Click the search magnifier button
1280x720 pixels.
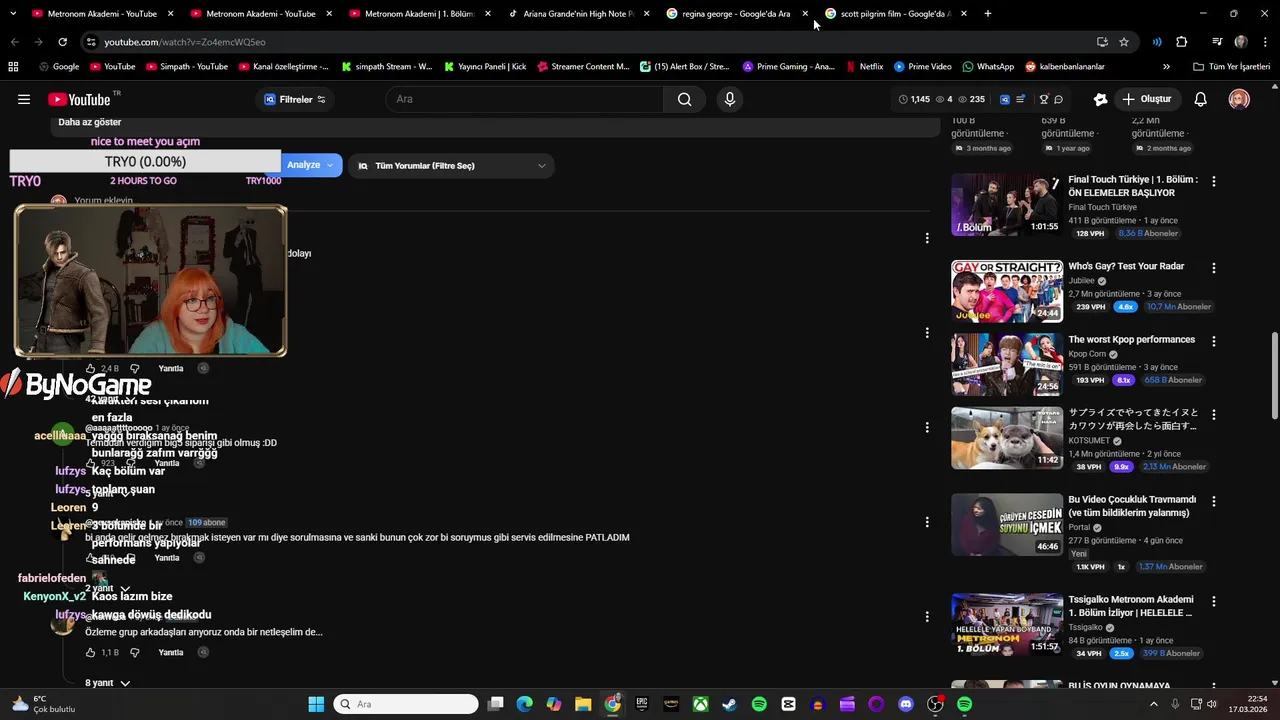point(684,99)
